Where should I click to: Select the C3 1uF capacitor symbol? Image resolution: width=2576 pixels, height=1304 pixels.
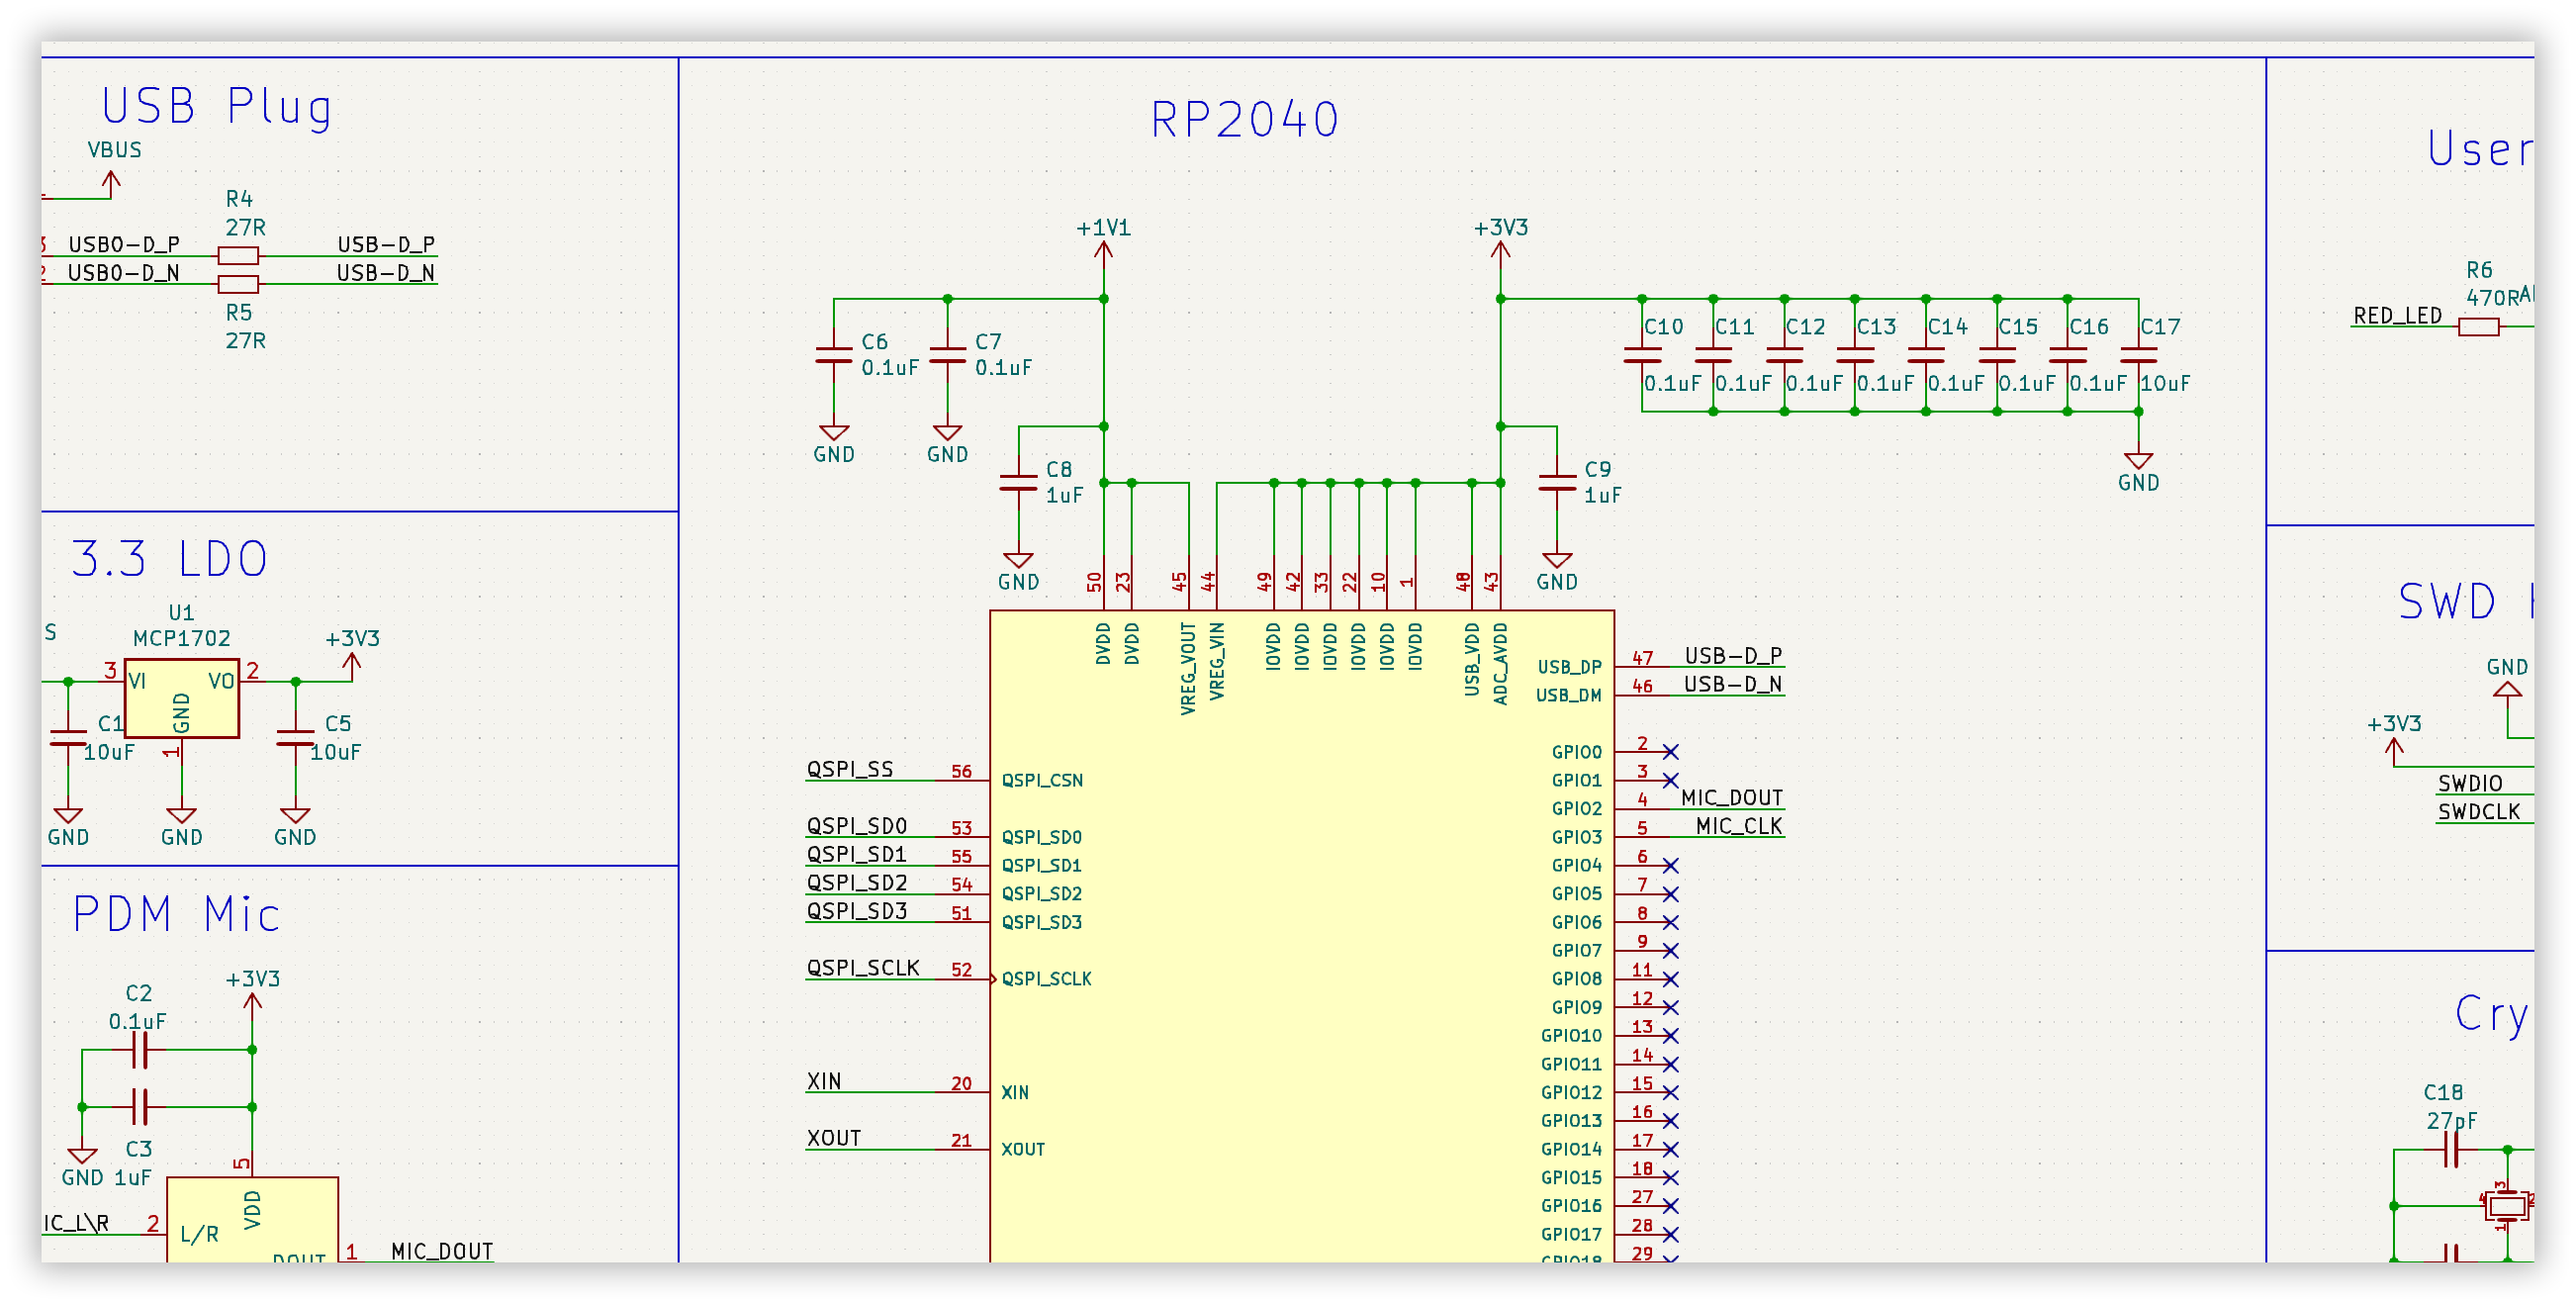coord(140,1107)
